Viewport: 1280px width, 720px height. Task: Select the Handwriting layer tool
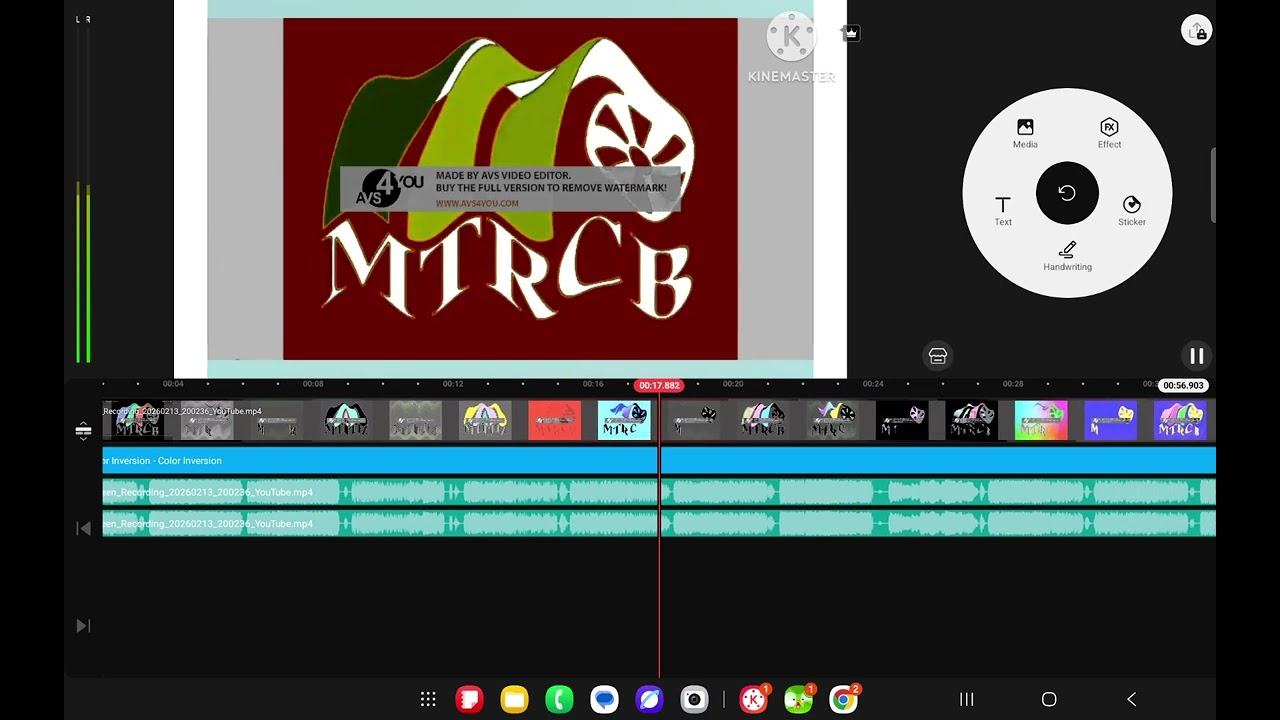1067,256
